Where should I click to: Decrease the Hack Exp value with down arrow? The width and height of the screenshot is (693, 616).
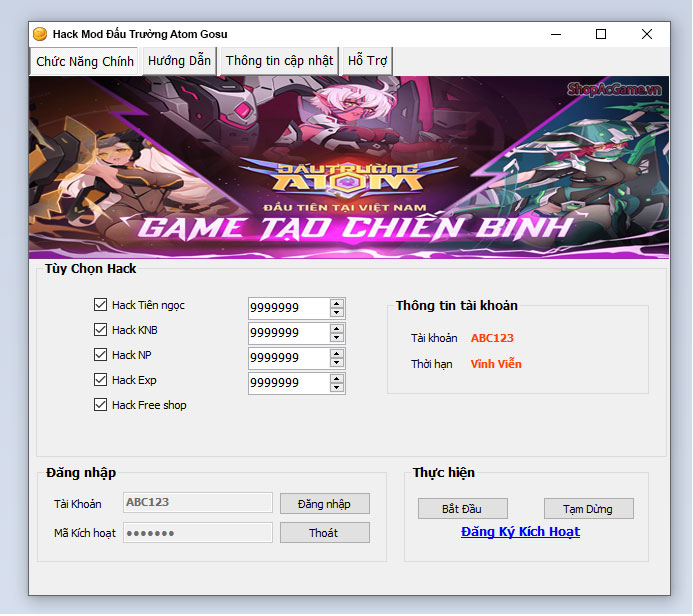click(337, 388)
